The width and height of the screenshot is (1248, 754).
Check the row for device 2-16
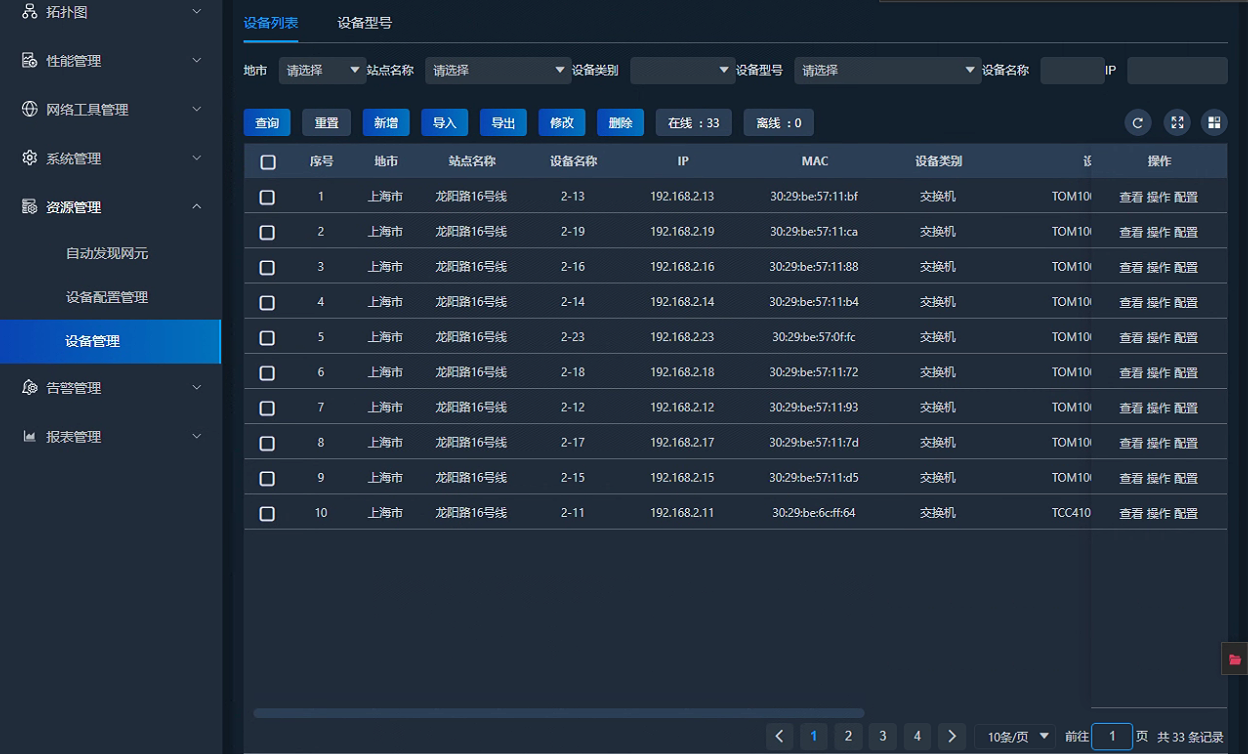[x=267, y=267]
